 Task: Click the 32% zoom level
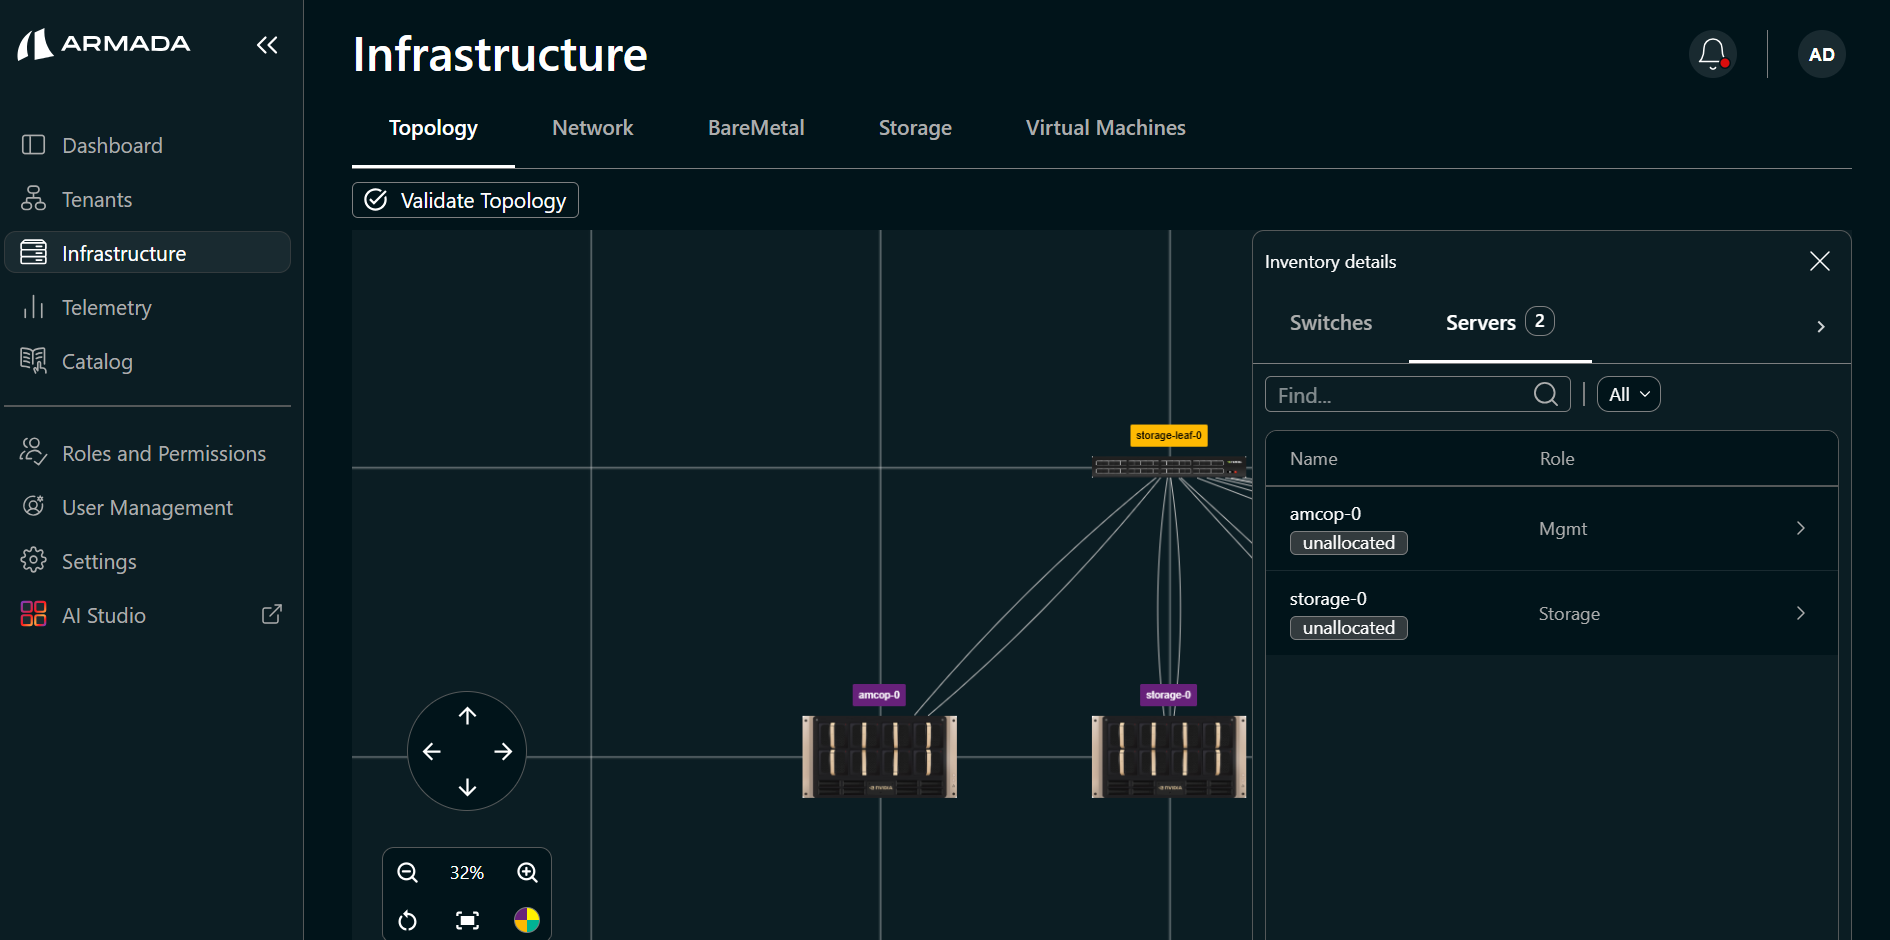coord(467,873)
